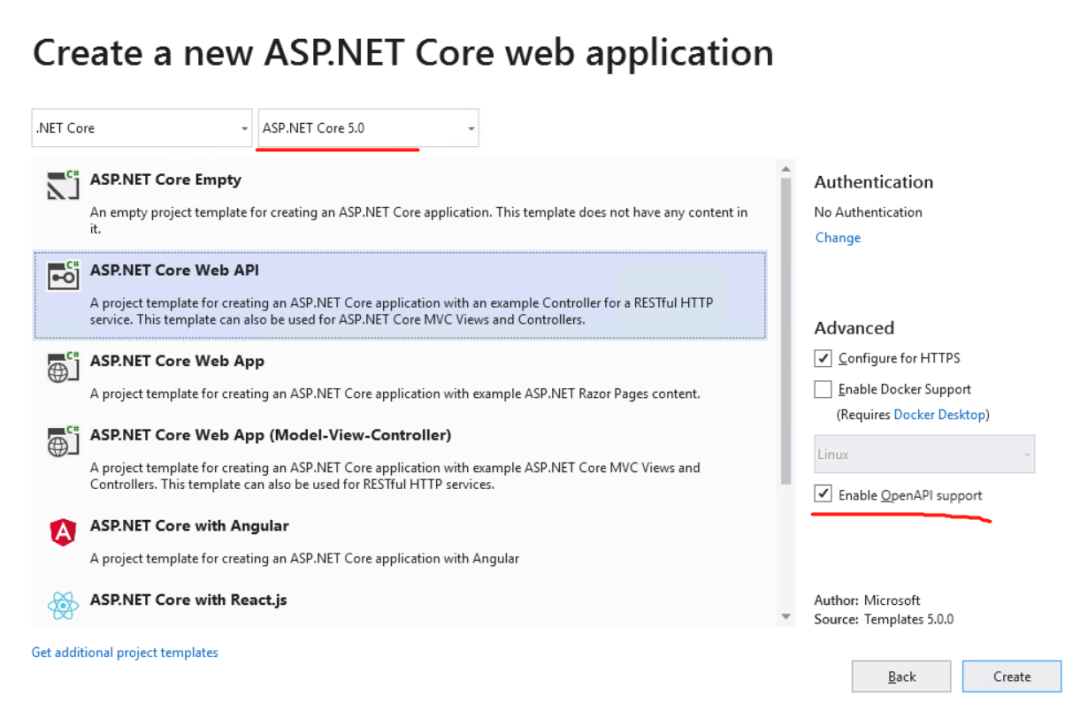Open the ASP.NET Core 5.0 version dropdown
The width and height of the screenshot is (1080, 711).
click(368, 128)
